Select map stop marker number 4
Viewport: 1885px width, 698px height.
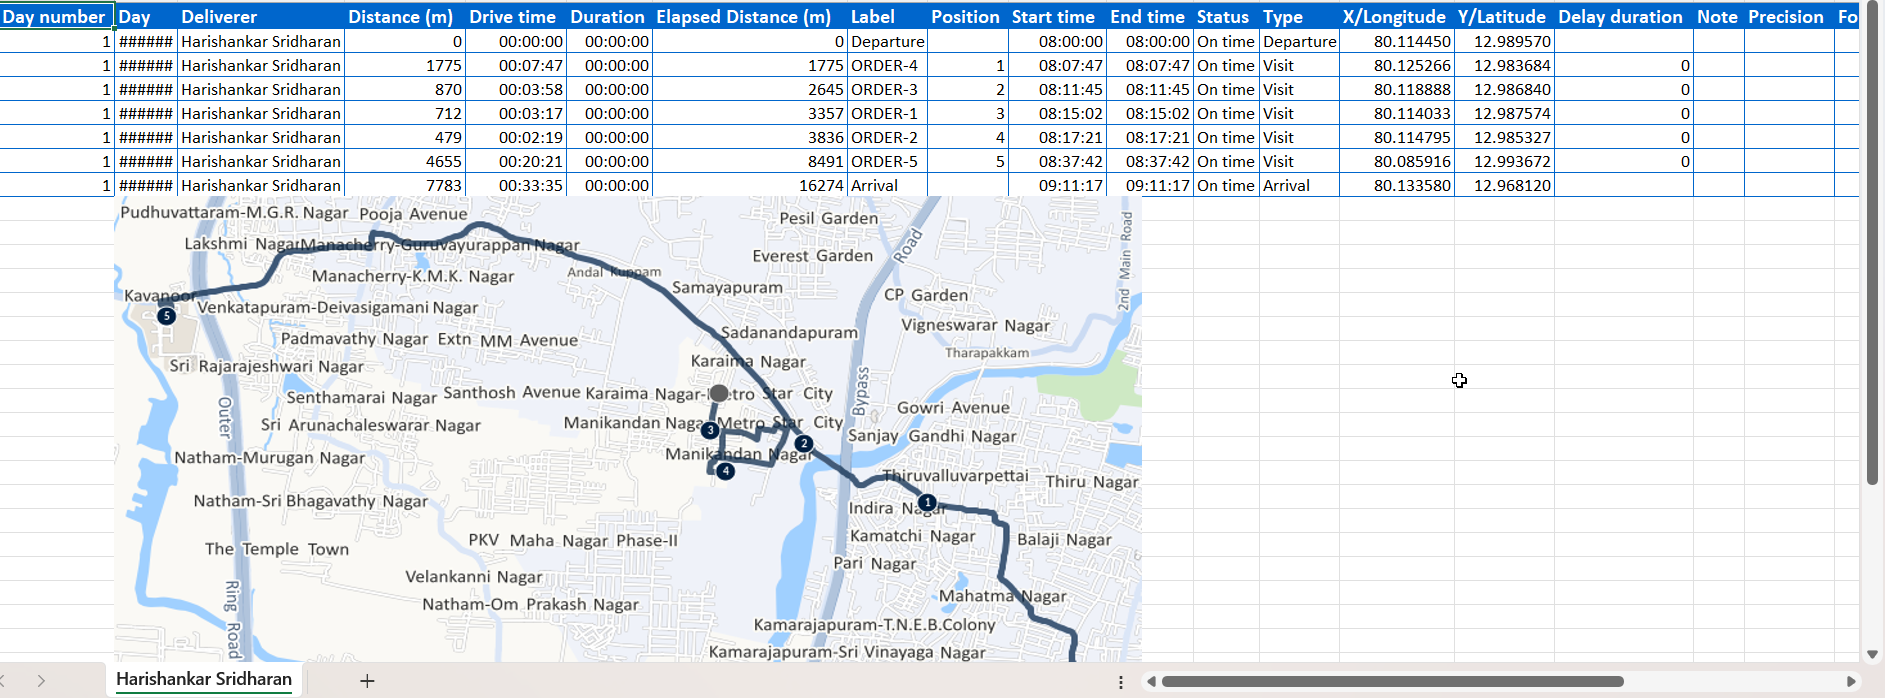coord(725,471)
